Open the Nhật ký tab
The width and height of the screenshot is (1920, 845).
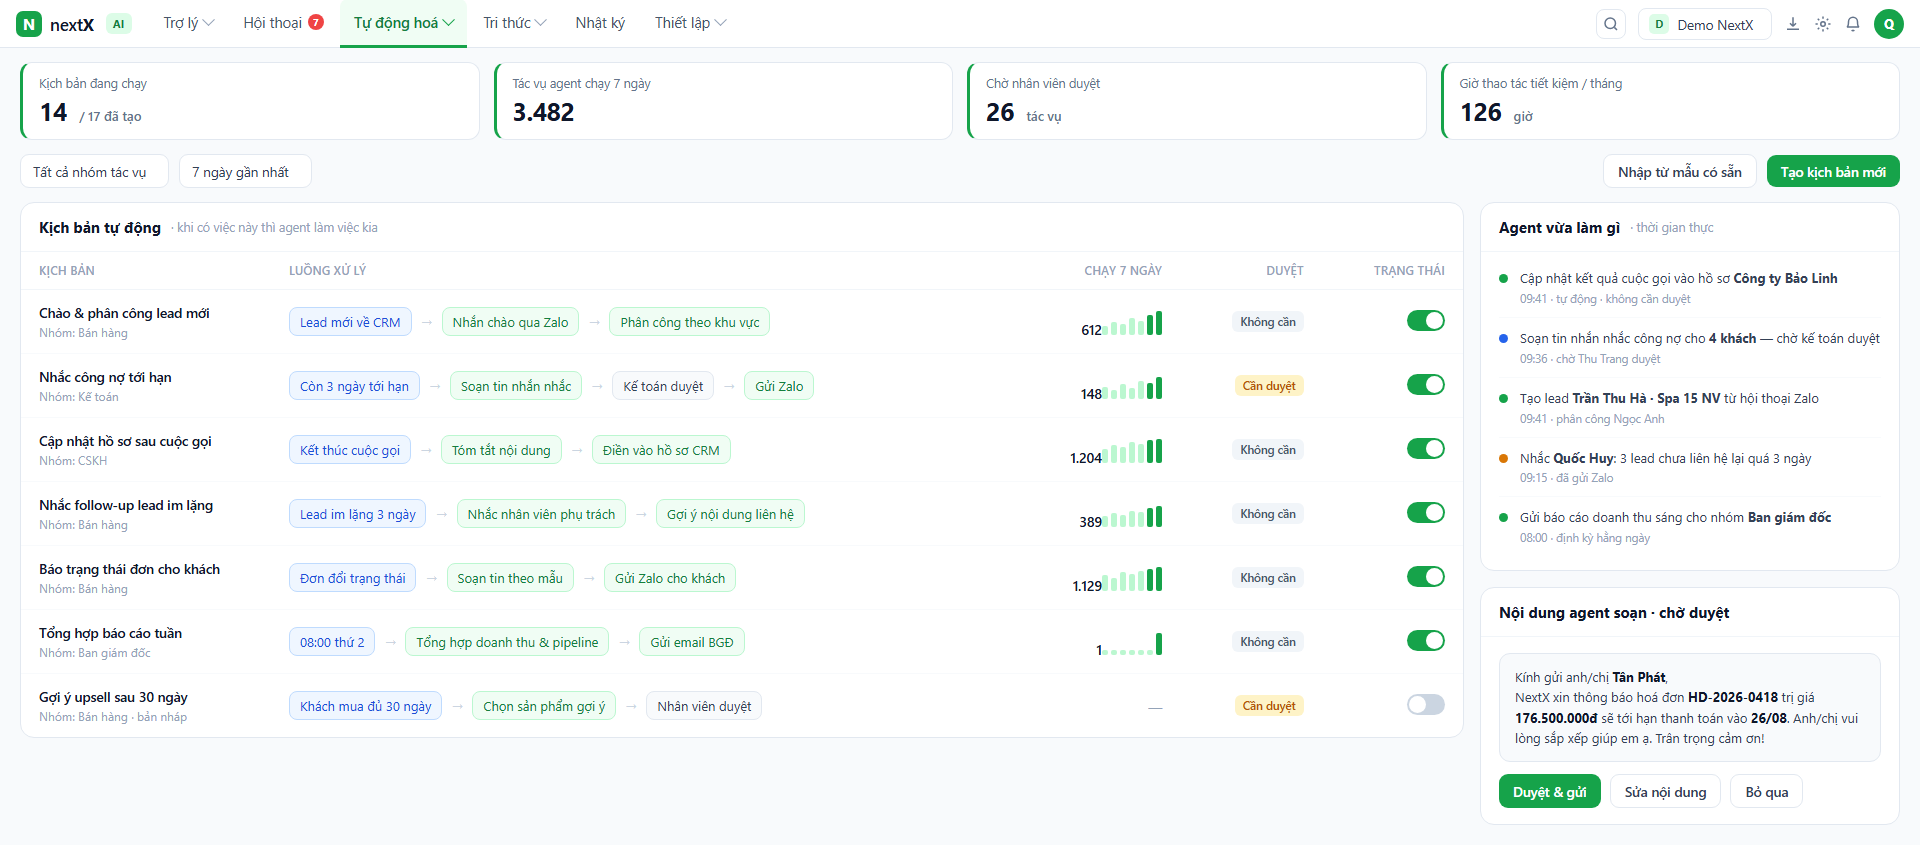(x=600, y=23)
